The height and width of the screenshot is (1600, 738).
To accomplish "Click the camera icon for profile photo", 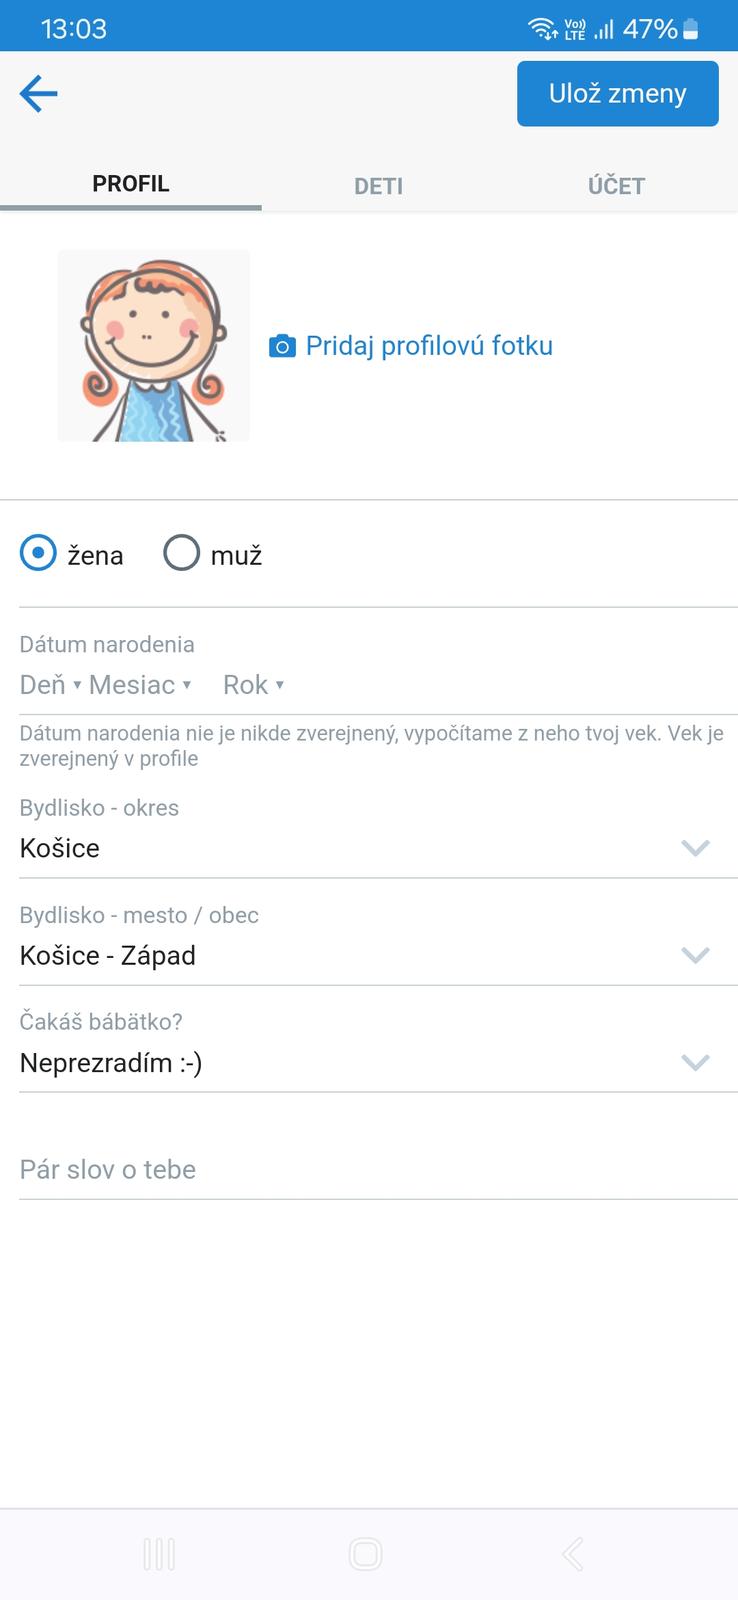I will coord(282,347).
